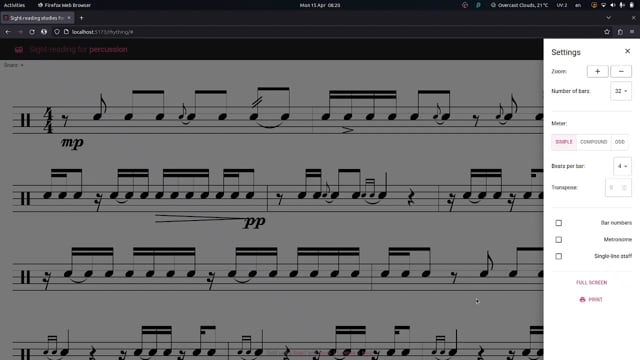The width and height of the screenshot is (640, 360).
Task: Enable the Single-line staff checkbox
Action: tap(558, 256)
